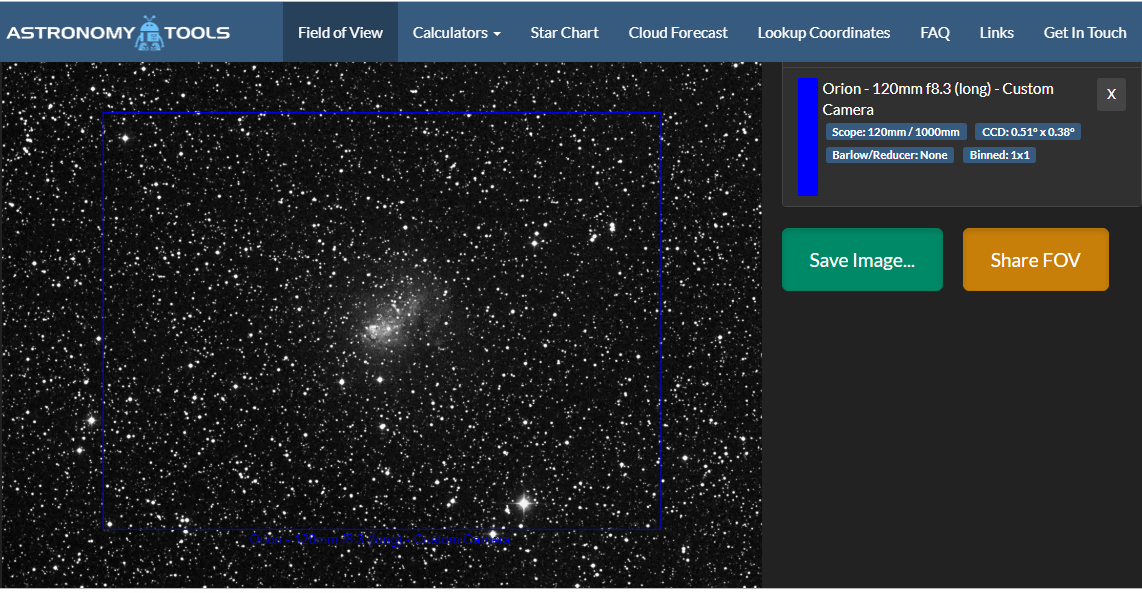Screen dimensions: 1142x593
Task: Click the Barlow/Reducer None badge
Action: [889, 155]
